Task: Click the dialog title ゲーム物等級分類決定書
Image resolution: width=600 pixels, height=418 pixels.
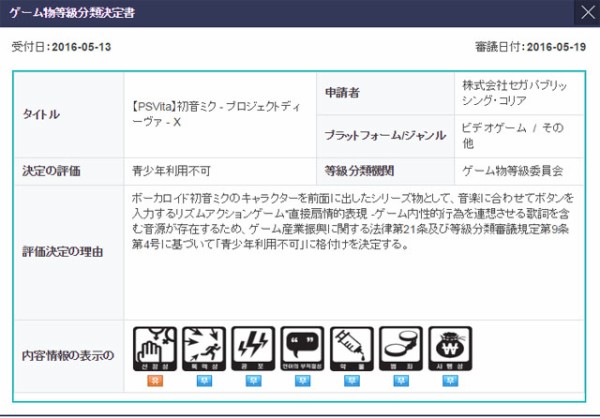Action: [72, 13]
